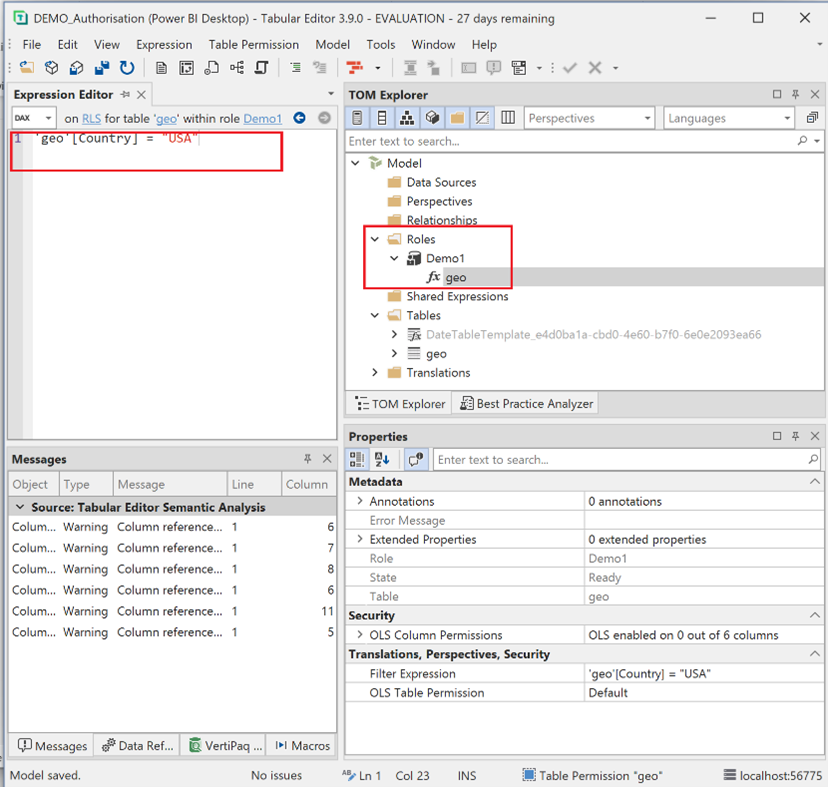The width and height of the screenshot is (828, 787).
Task: Collapse the Tabular Editor Semantic Analysis group
Action: click(x=20, y=507)
